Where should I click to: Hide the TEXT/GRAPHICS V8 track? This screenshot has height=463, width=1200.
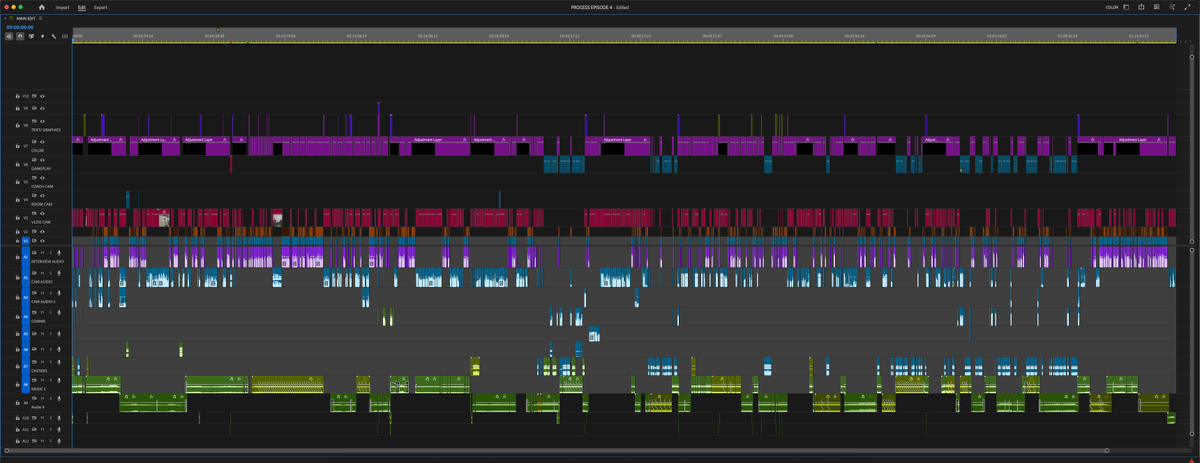pos(42,121)
